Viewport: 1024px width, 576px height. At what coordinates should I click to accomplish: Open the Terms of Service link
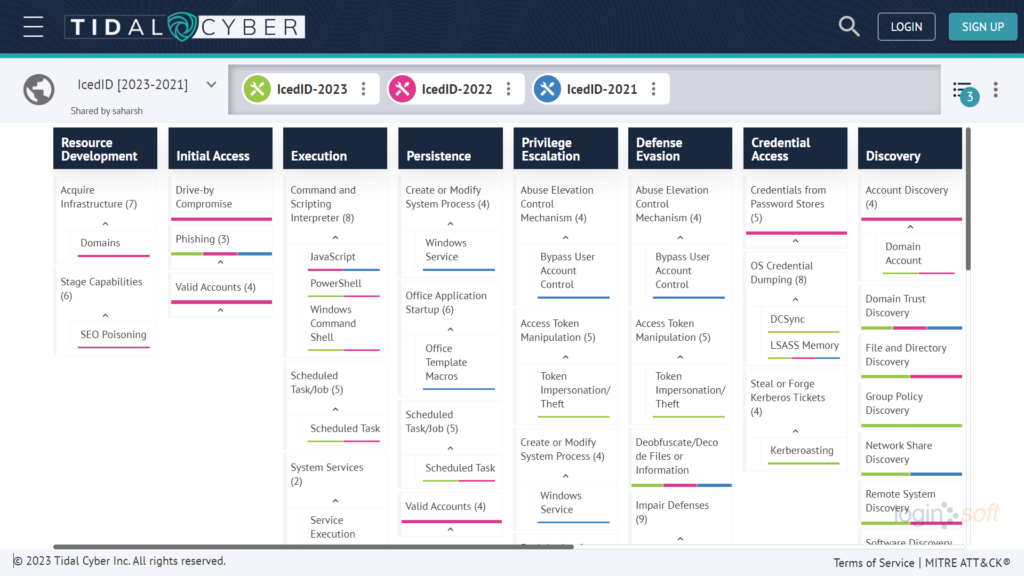(x=874, y=563)
